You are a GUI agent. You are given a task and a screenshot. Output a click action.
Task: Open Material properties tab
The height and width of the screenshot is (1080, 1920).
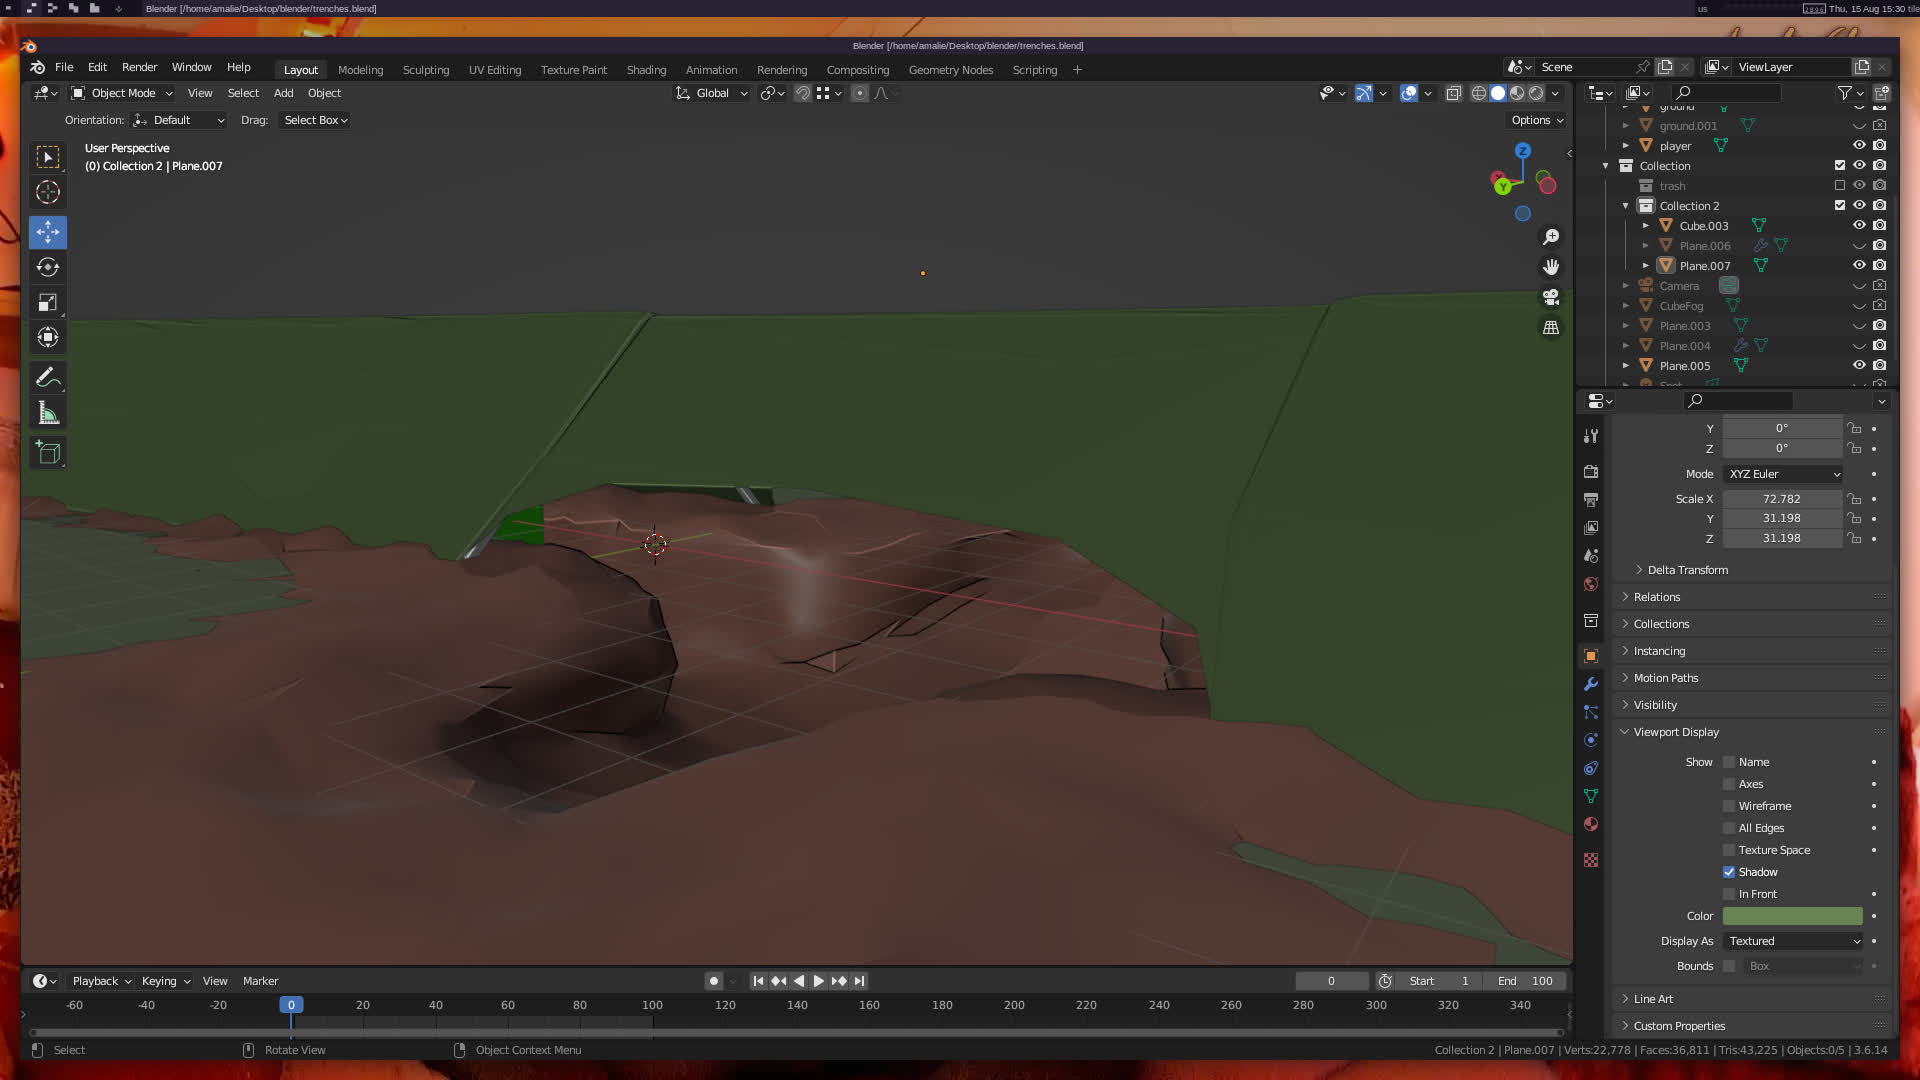click(x=1591, y=824)
